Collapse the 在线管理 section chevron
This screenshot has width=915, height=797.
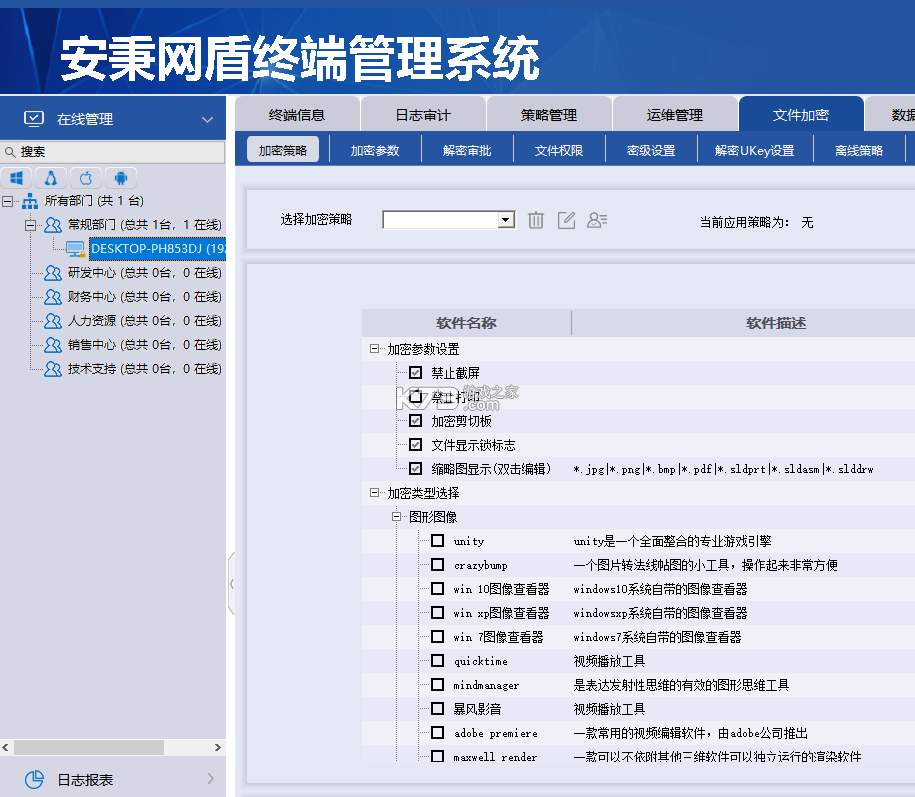207,120
